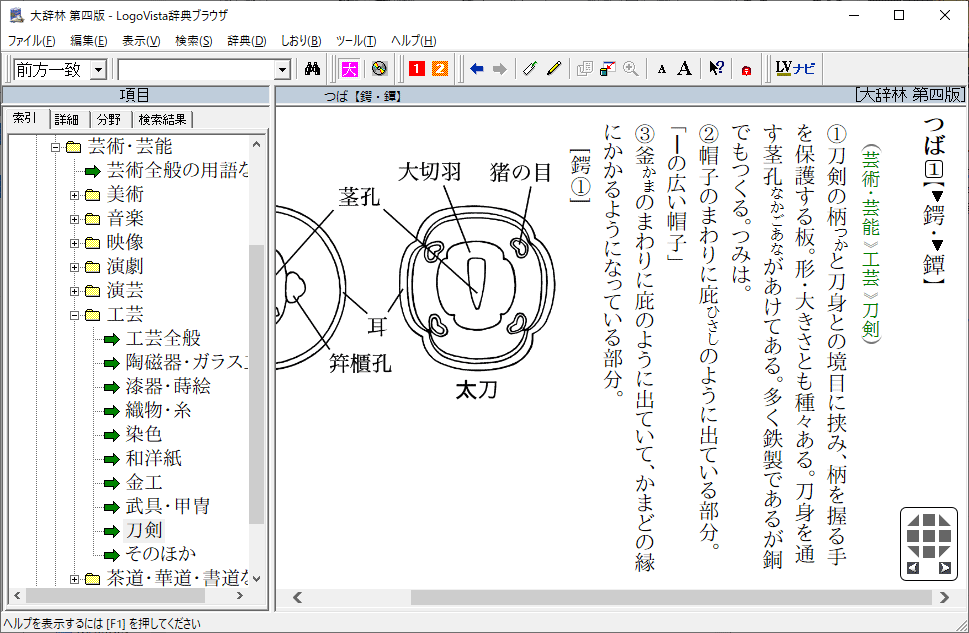
Task: Open the search box history dropdown arrow
Action: pyautogui.click(x=282, y=69)
